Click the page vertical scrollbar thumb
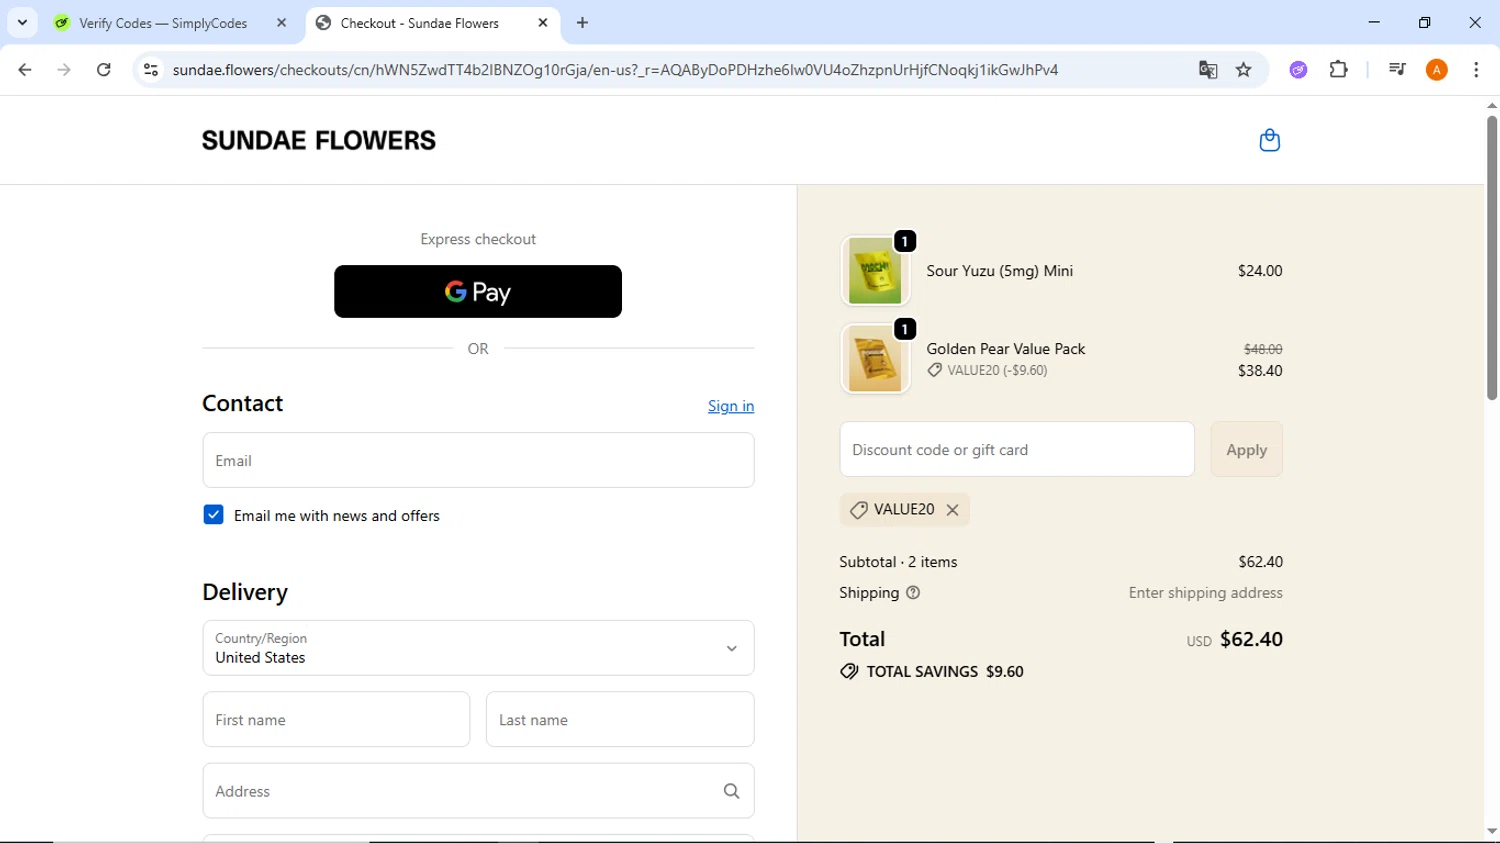 pyautogui.click(x=1491, y=258)
